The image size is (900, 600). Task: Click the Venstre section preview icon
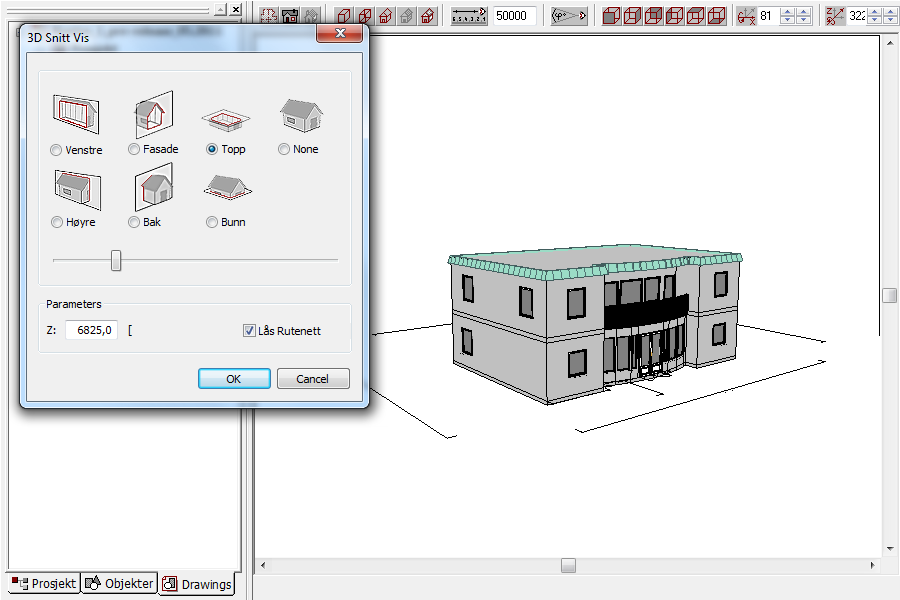(76, 113)
